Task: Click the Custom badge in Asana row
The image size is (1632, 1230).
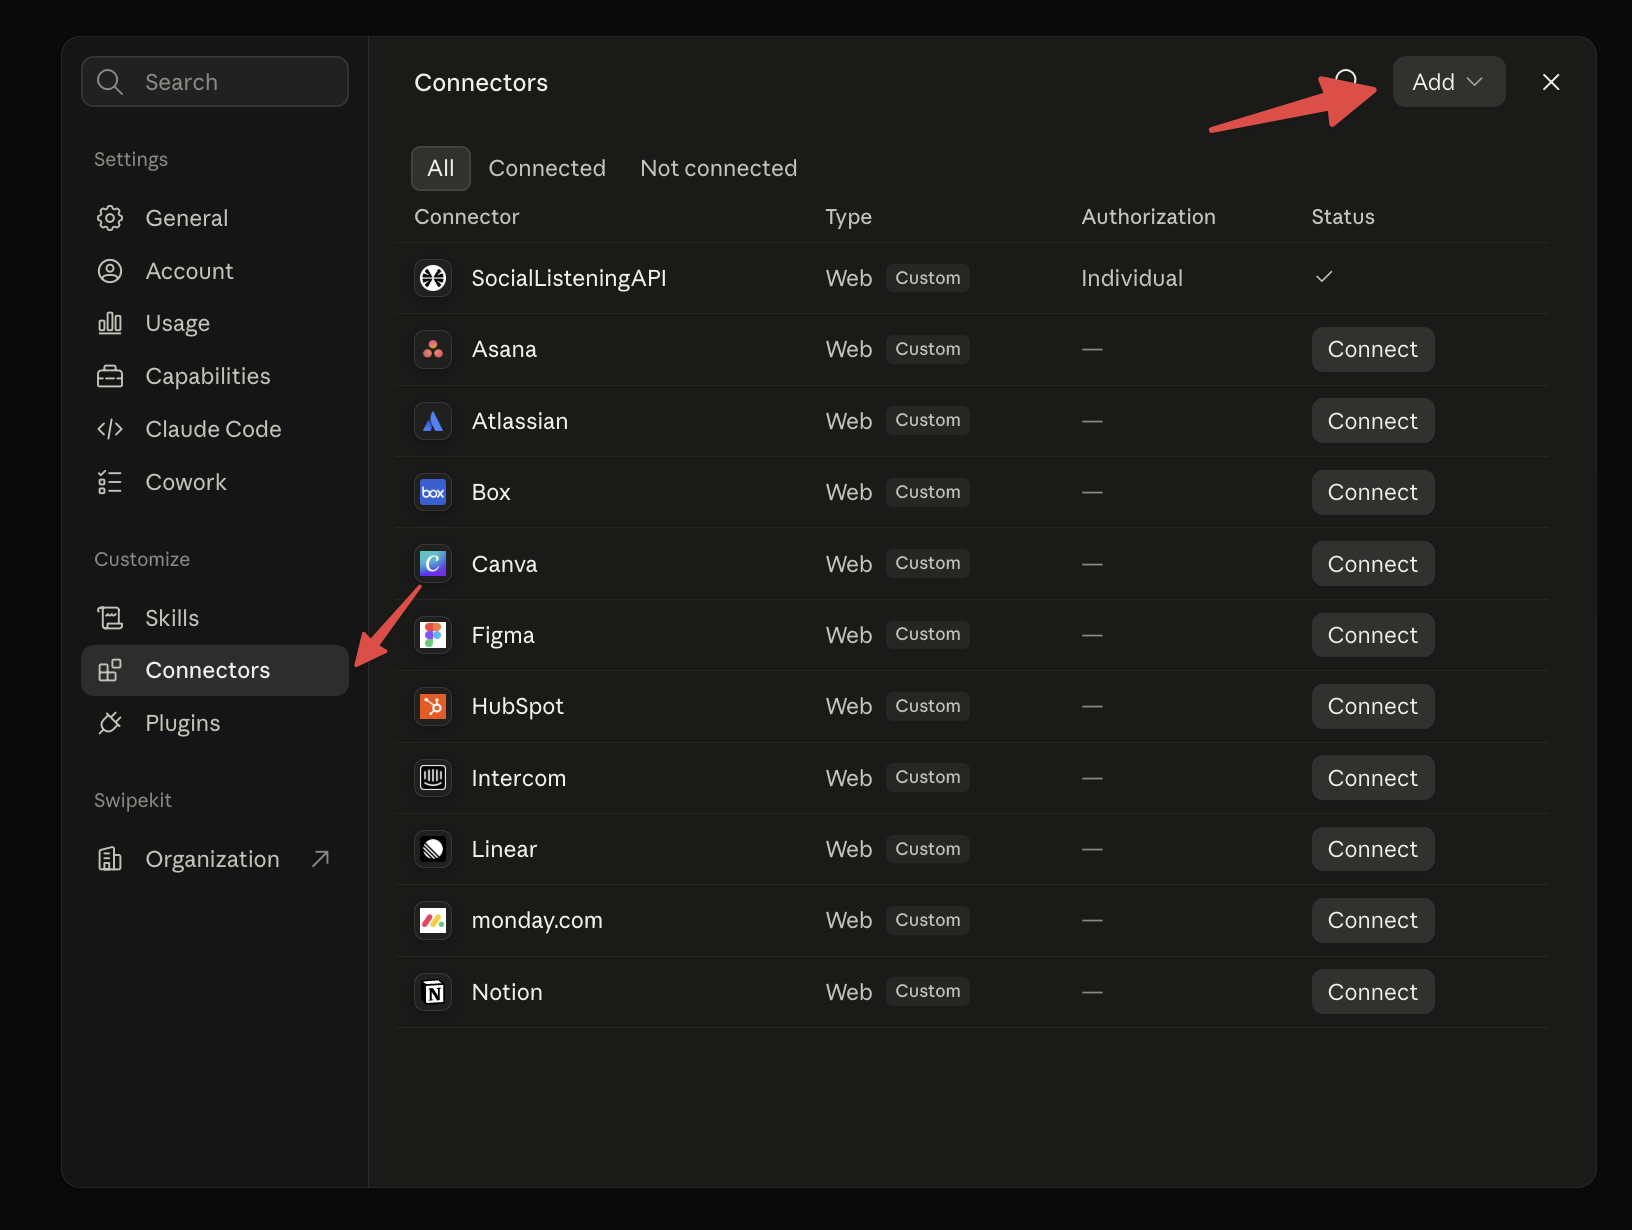Action: tap(928, 349)
